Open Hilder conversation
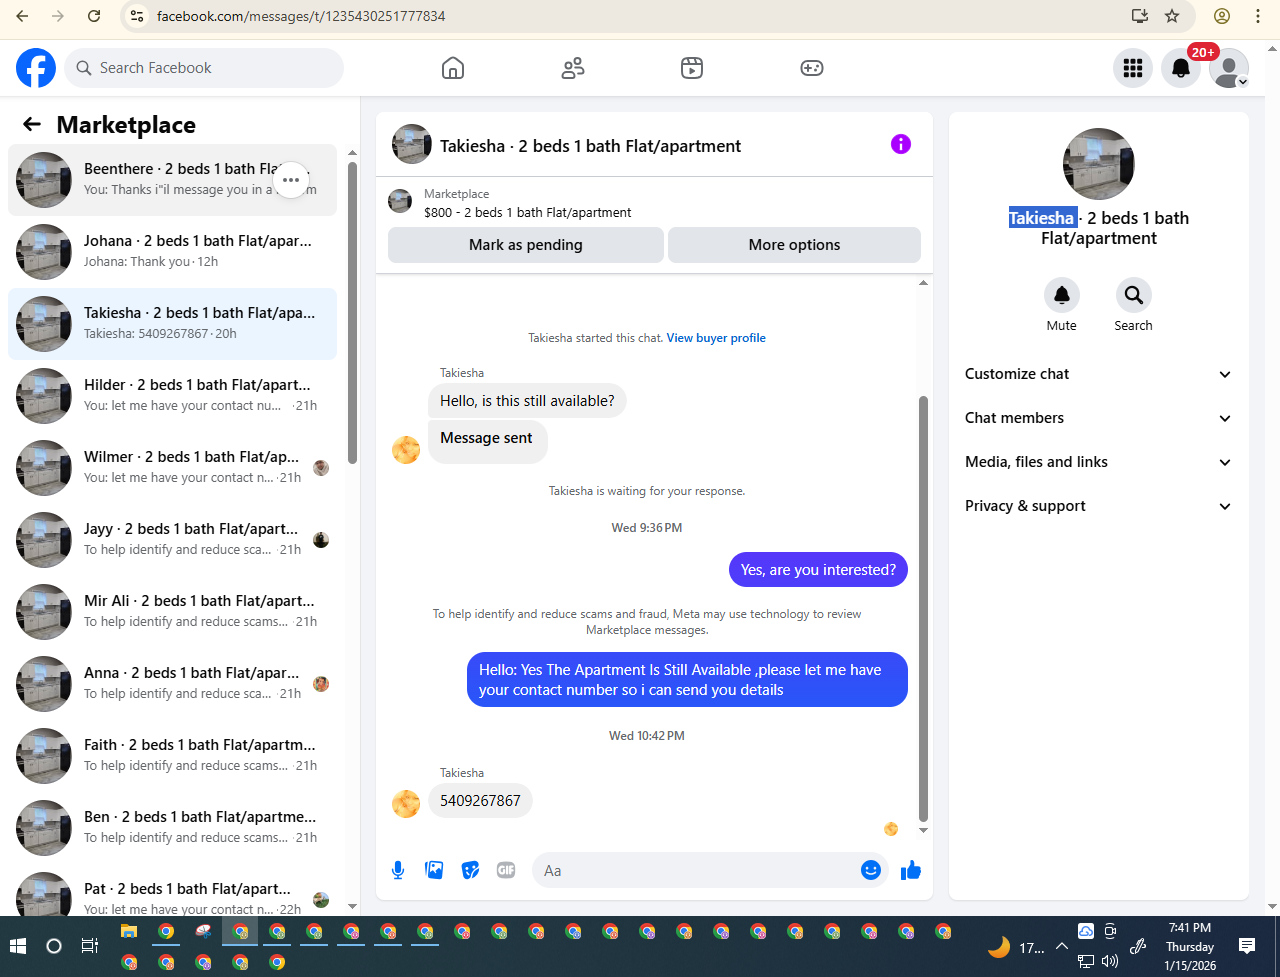1280x977 pixels. click(x=172, y=396)
